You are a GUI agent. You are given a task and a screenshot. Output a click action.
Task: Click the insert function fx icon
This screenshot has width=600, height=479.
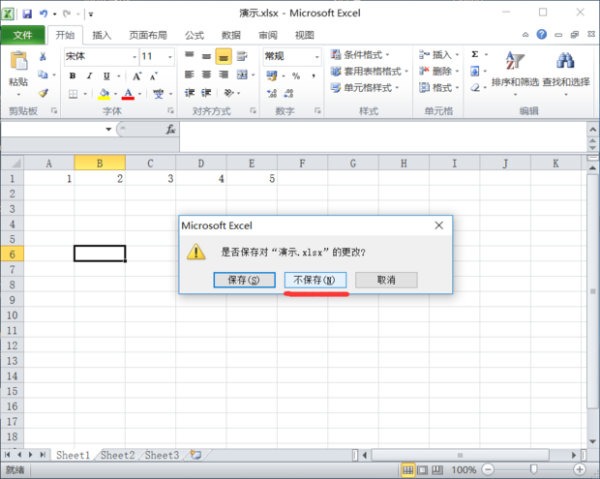tap(171, 129)
